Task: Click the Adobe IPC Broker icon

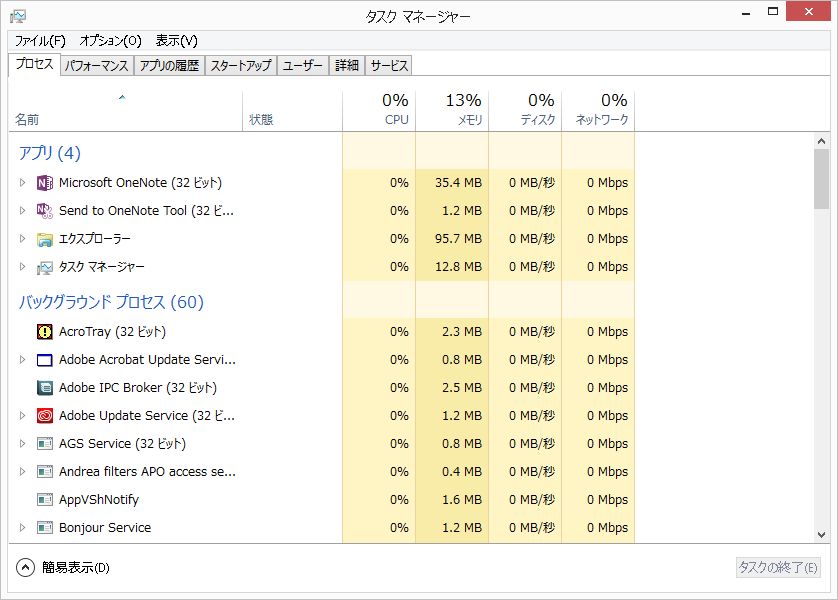Action: pyautogui.click(x=45, y=388)
